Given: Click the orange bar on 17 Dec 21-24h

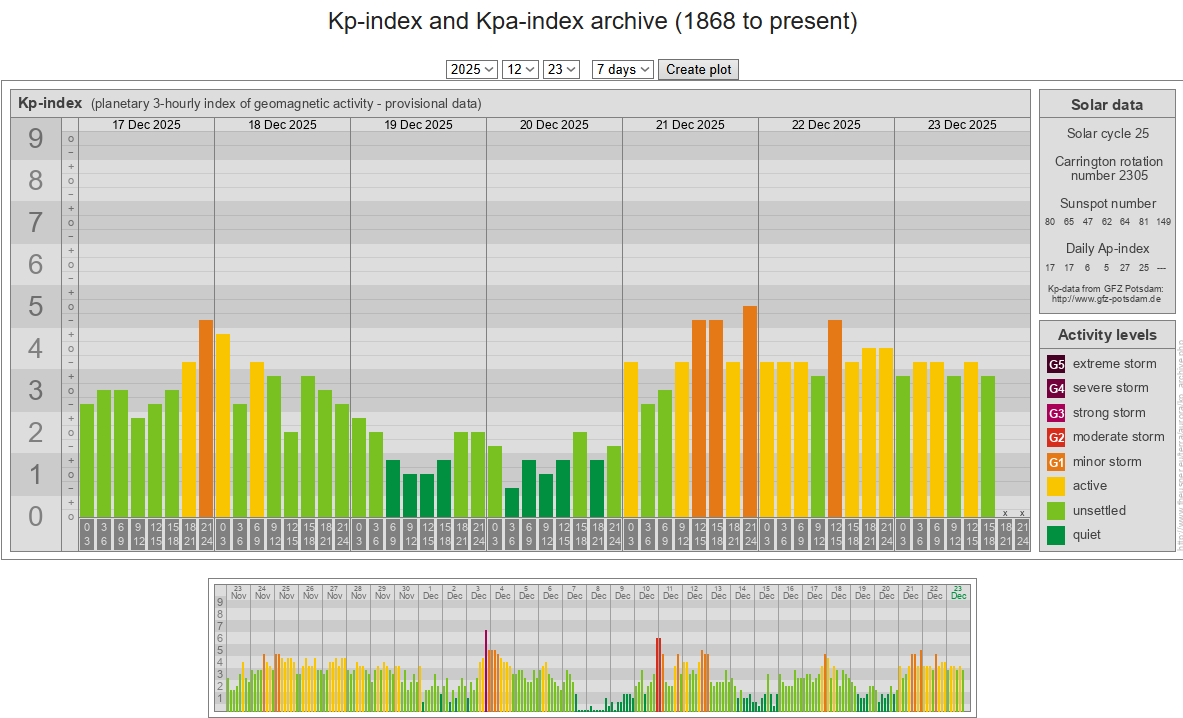Looking at the screenshot, I should (206, 418).
